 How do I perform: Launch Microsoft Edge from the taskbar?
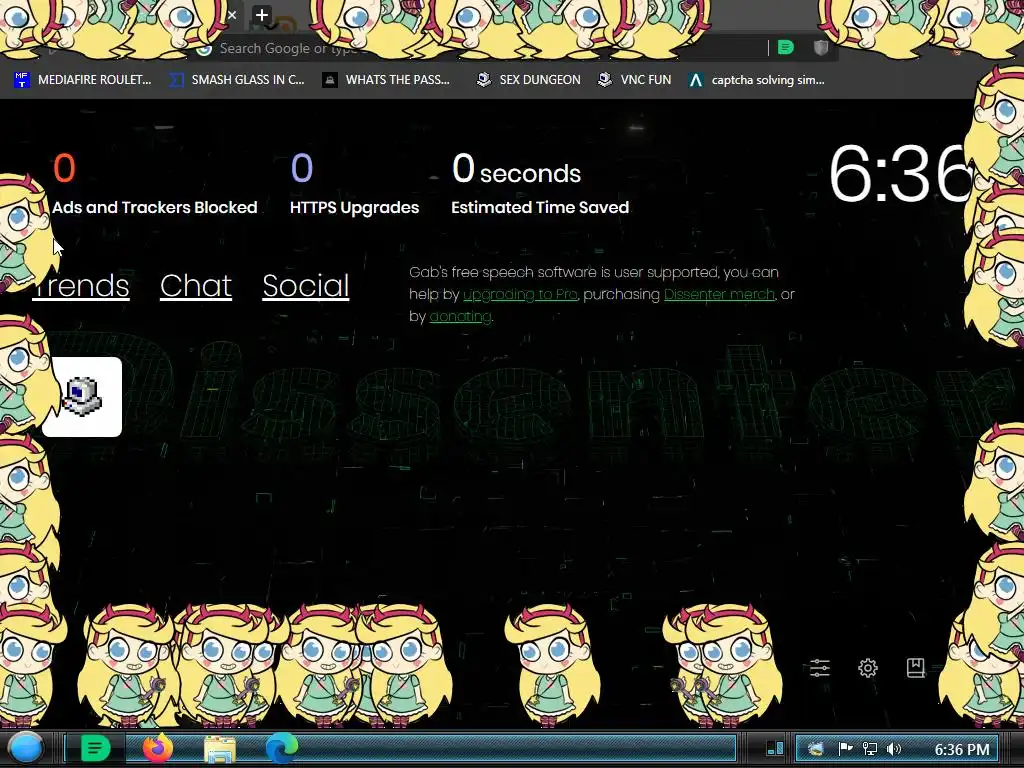[x=281, y=748]
